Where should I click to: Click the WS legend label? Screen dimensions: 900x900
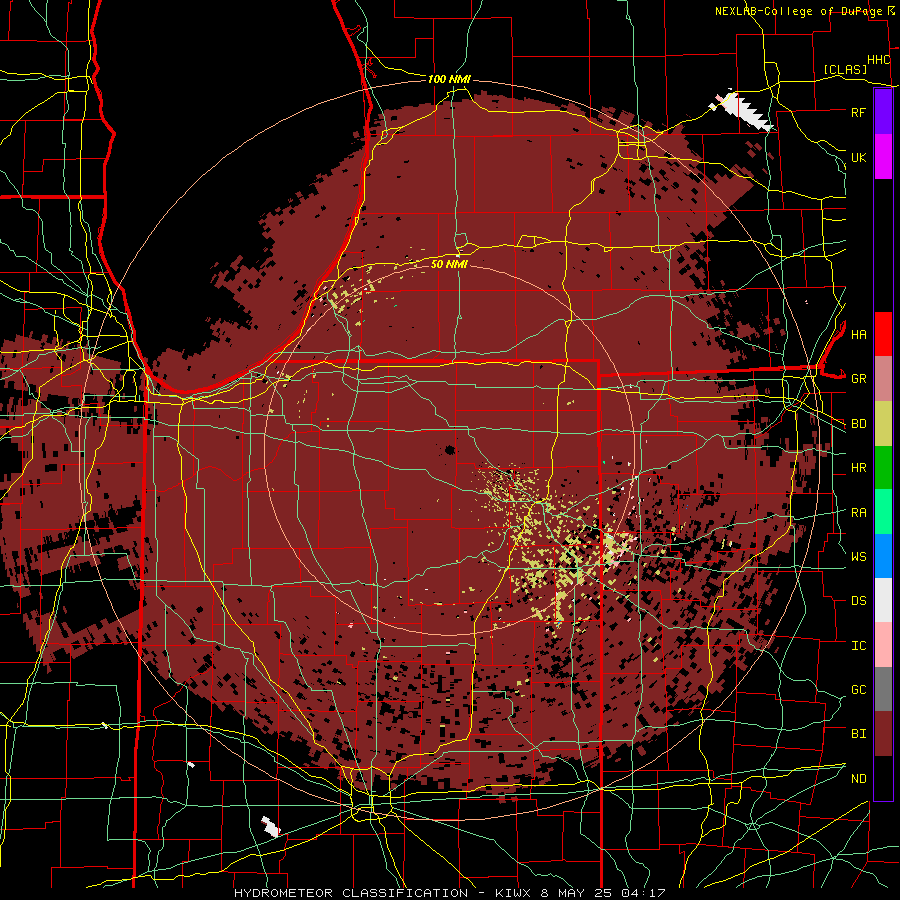click(x=858, y=557)
